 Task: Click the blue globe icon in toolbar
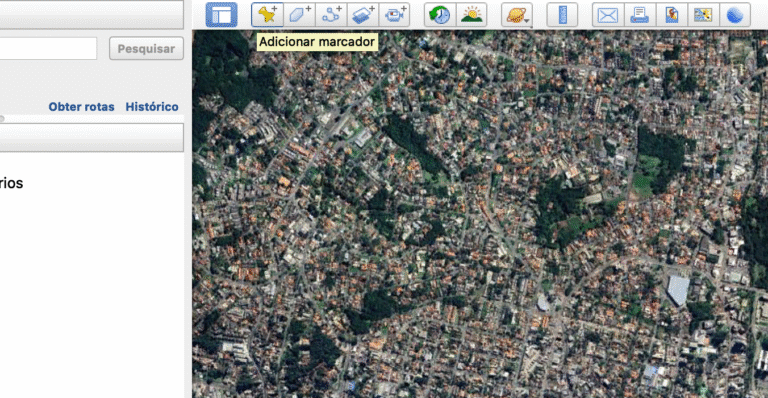[735, 15]
